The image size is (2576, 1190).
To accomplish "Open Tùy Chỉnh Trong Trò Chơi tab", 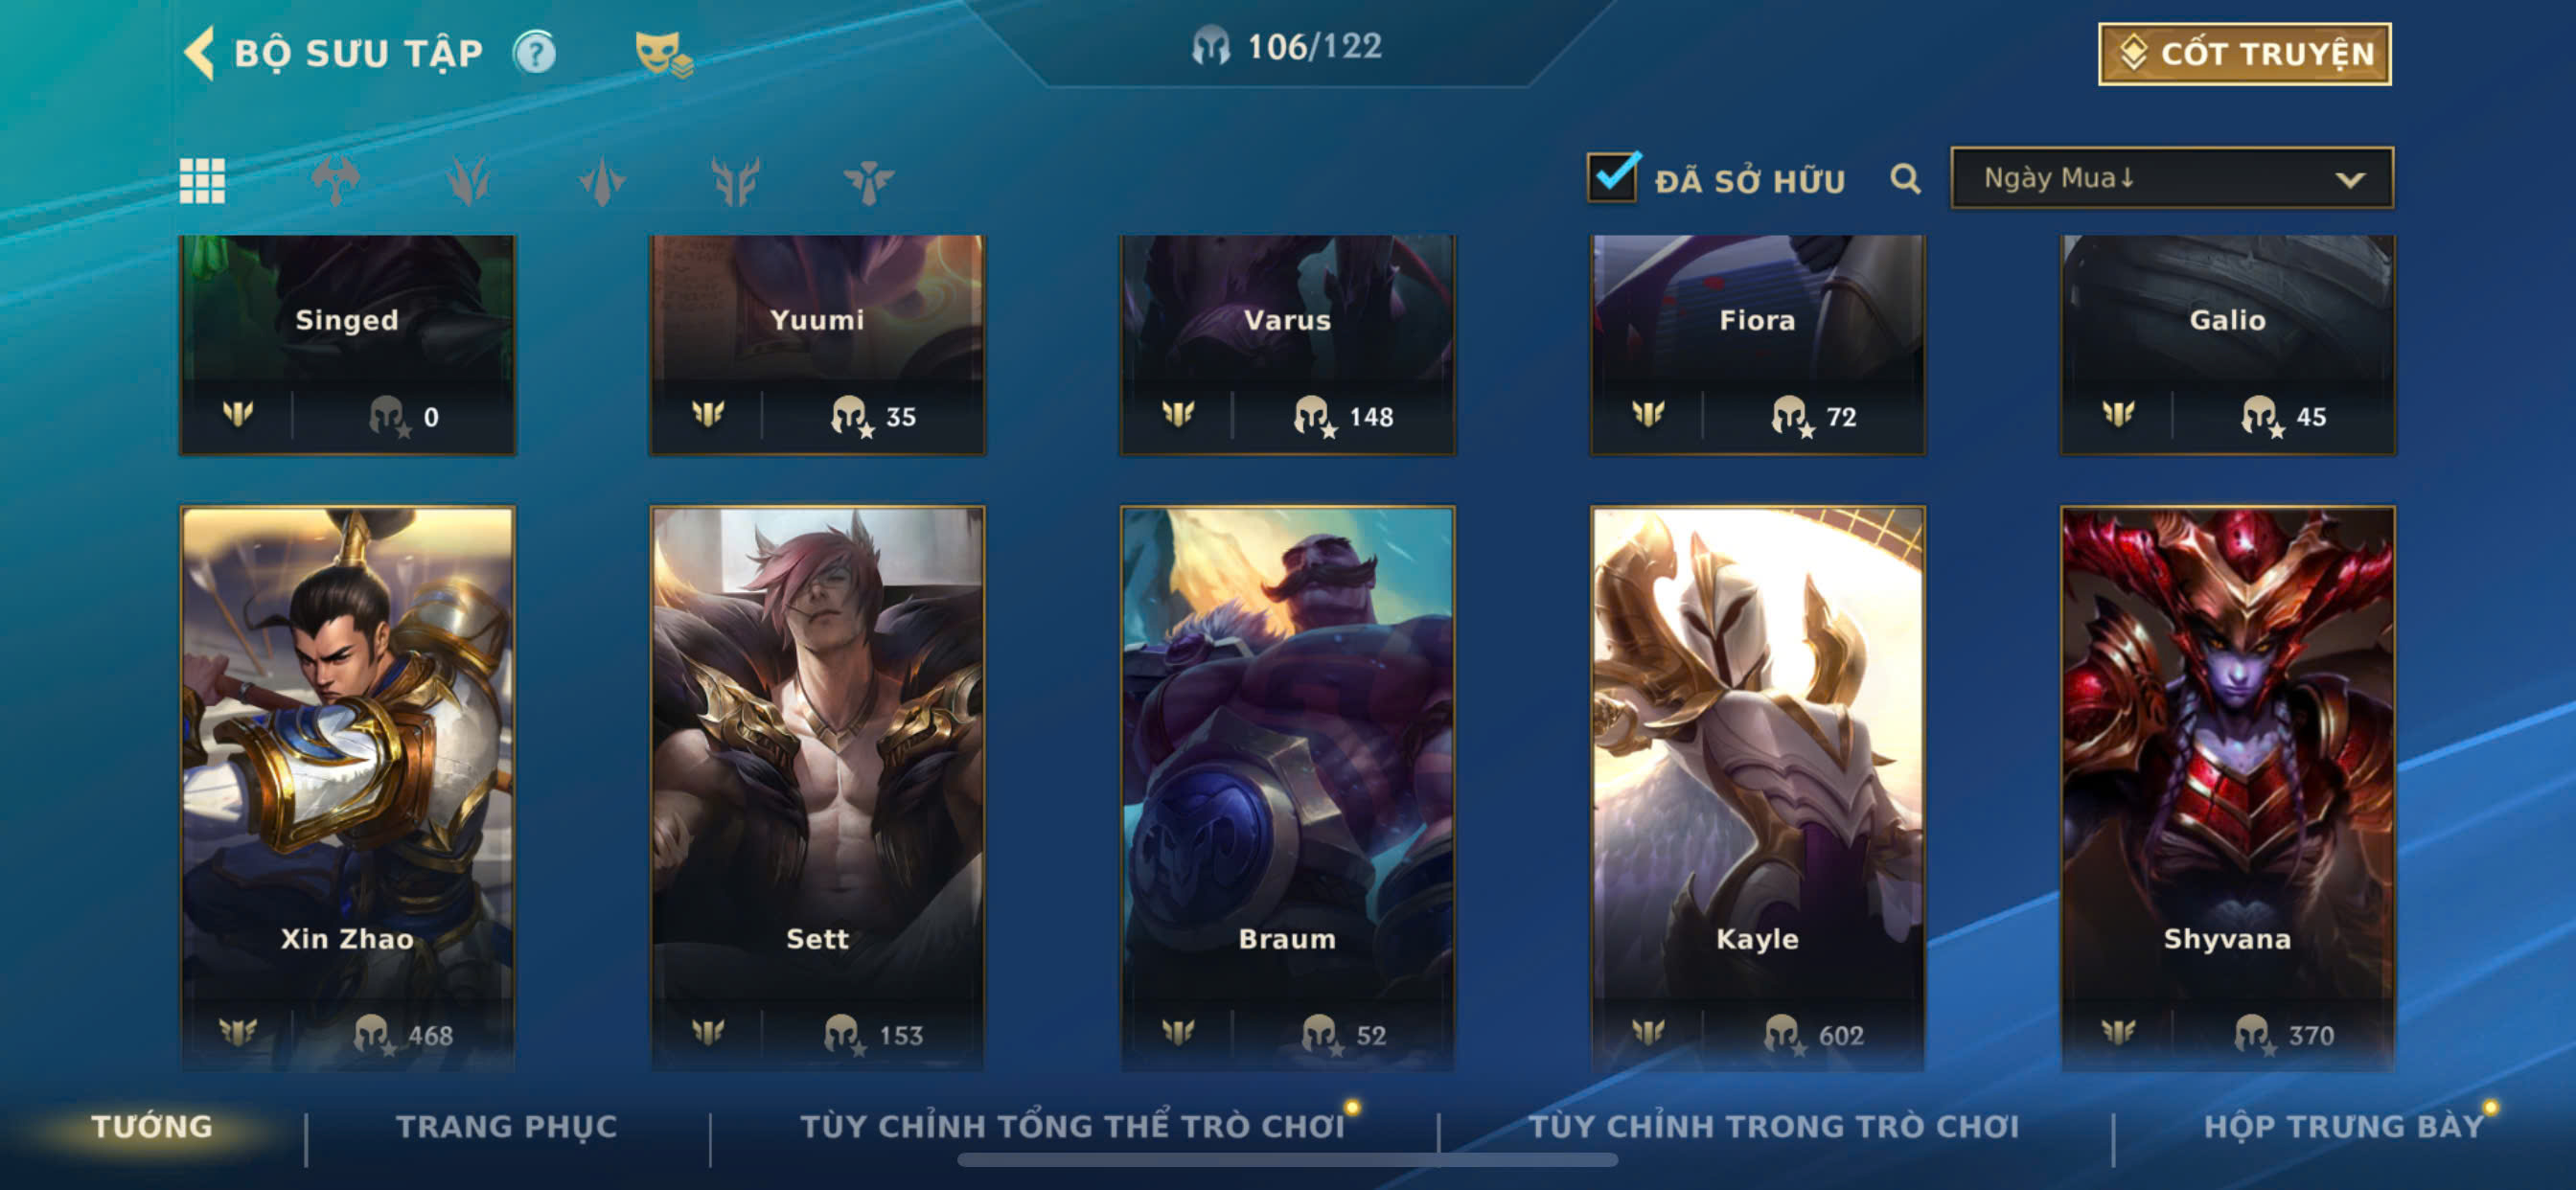I will click(x=1773, y=1126).
